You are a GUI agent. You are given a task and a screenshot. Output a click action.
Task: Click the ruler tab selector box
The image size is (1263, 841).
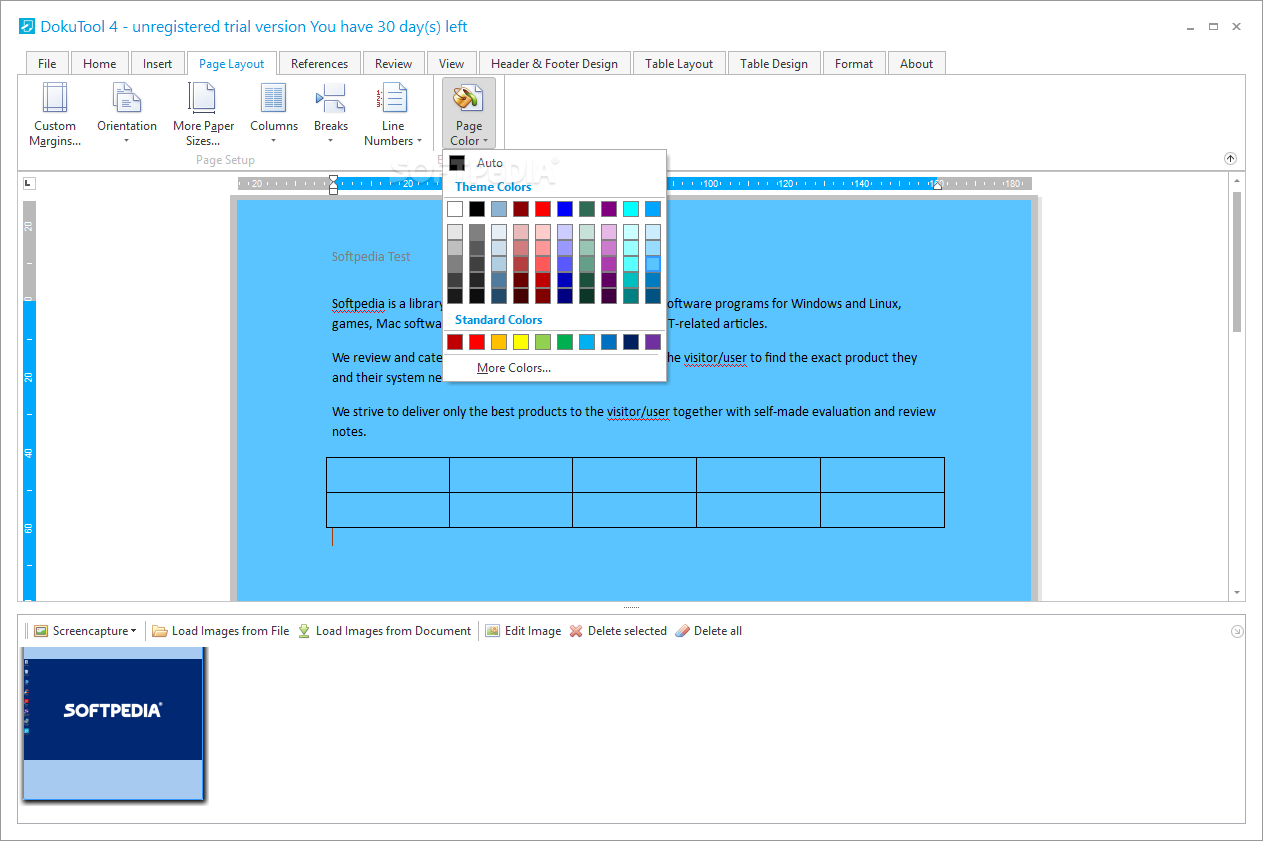(29, 183)
